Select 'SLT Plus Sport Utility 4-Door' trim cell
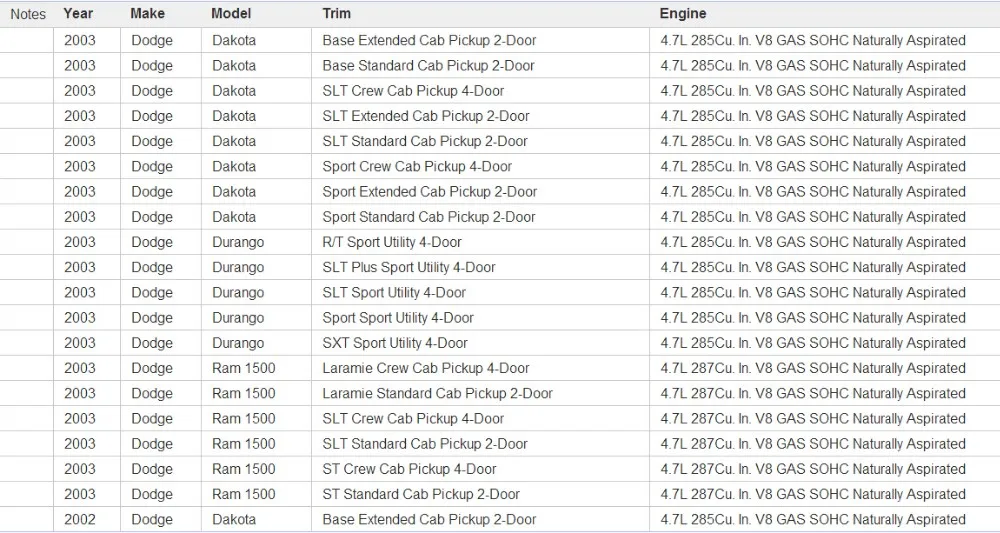The image size is (1000, 533). (x=409, y=267)
